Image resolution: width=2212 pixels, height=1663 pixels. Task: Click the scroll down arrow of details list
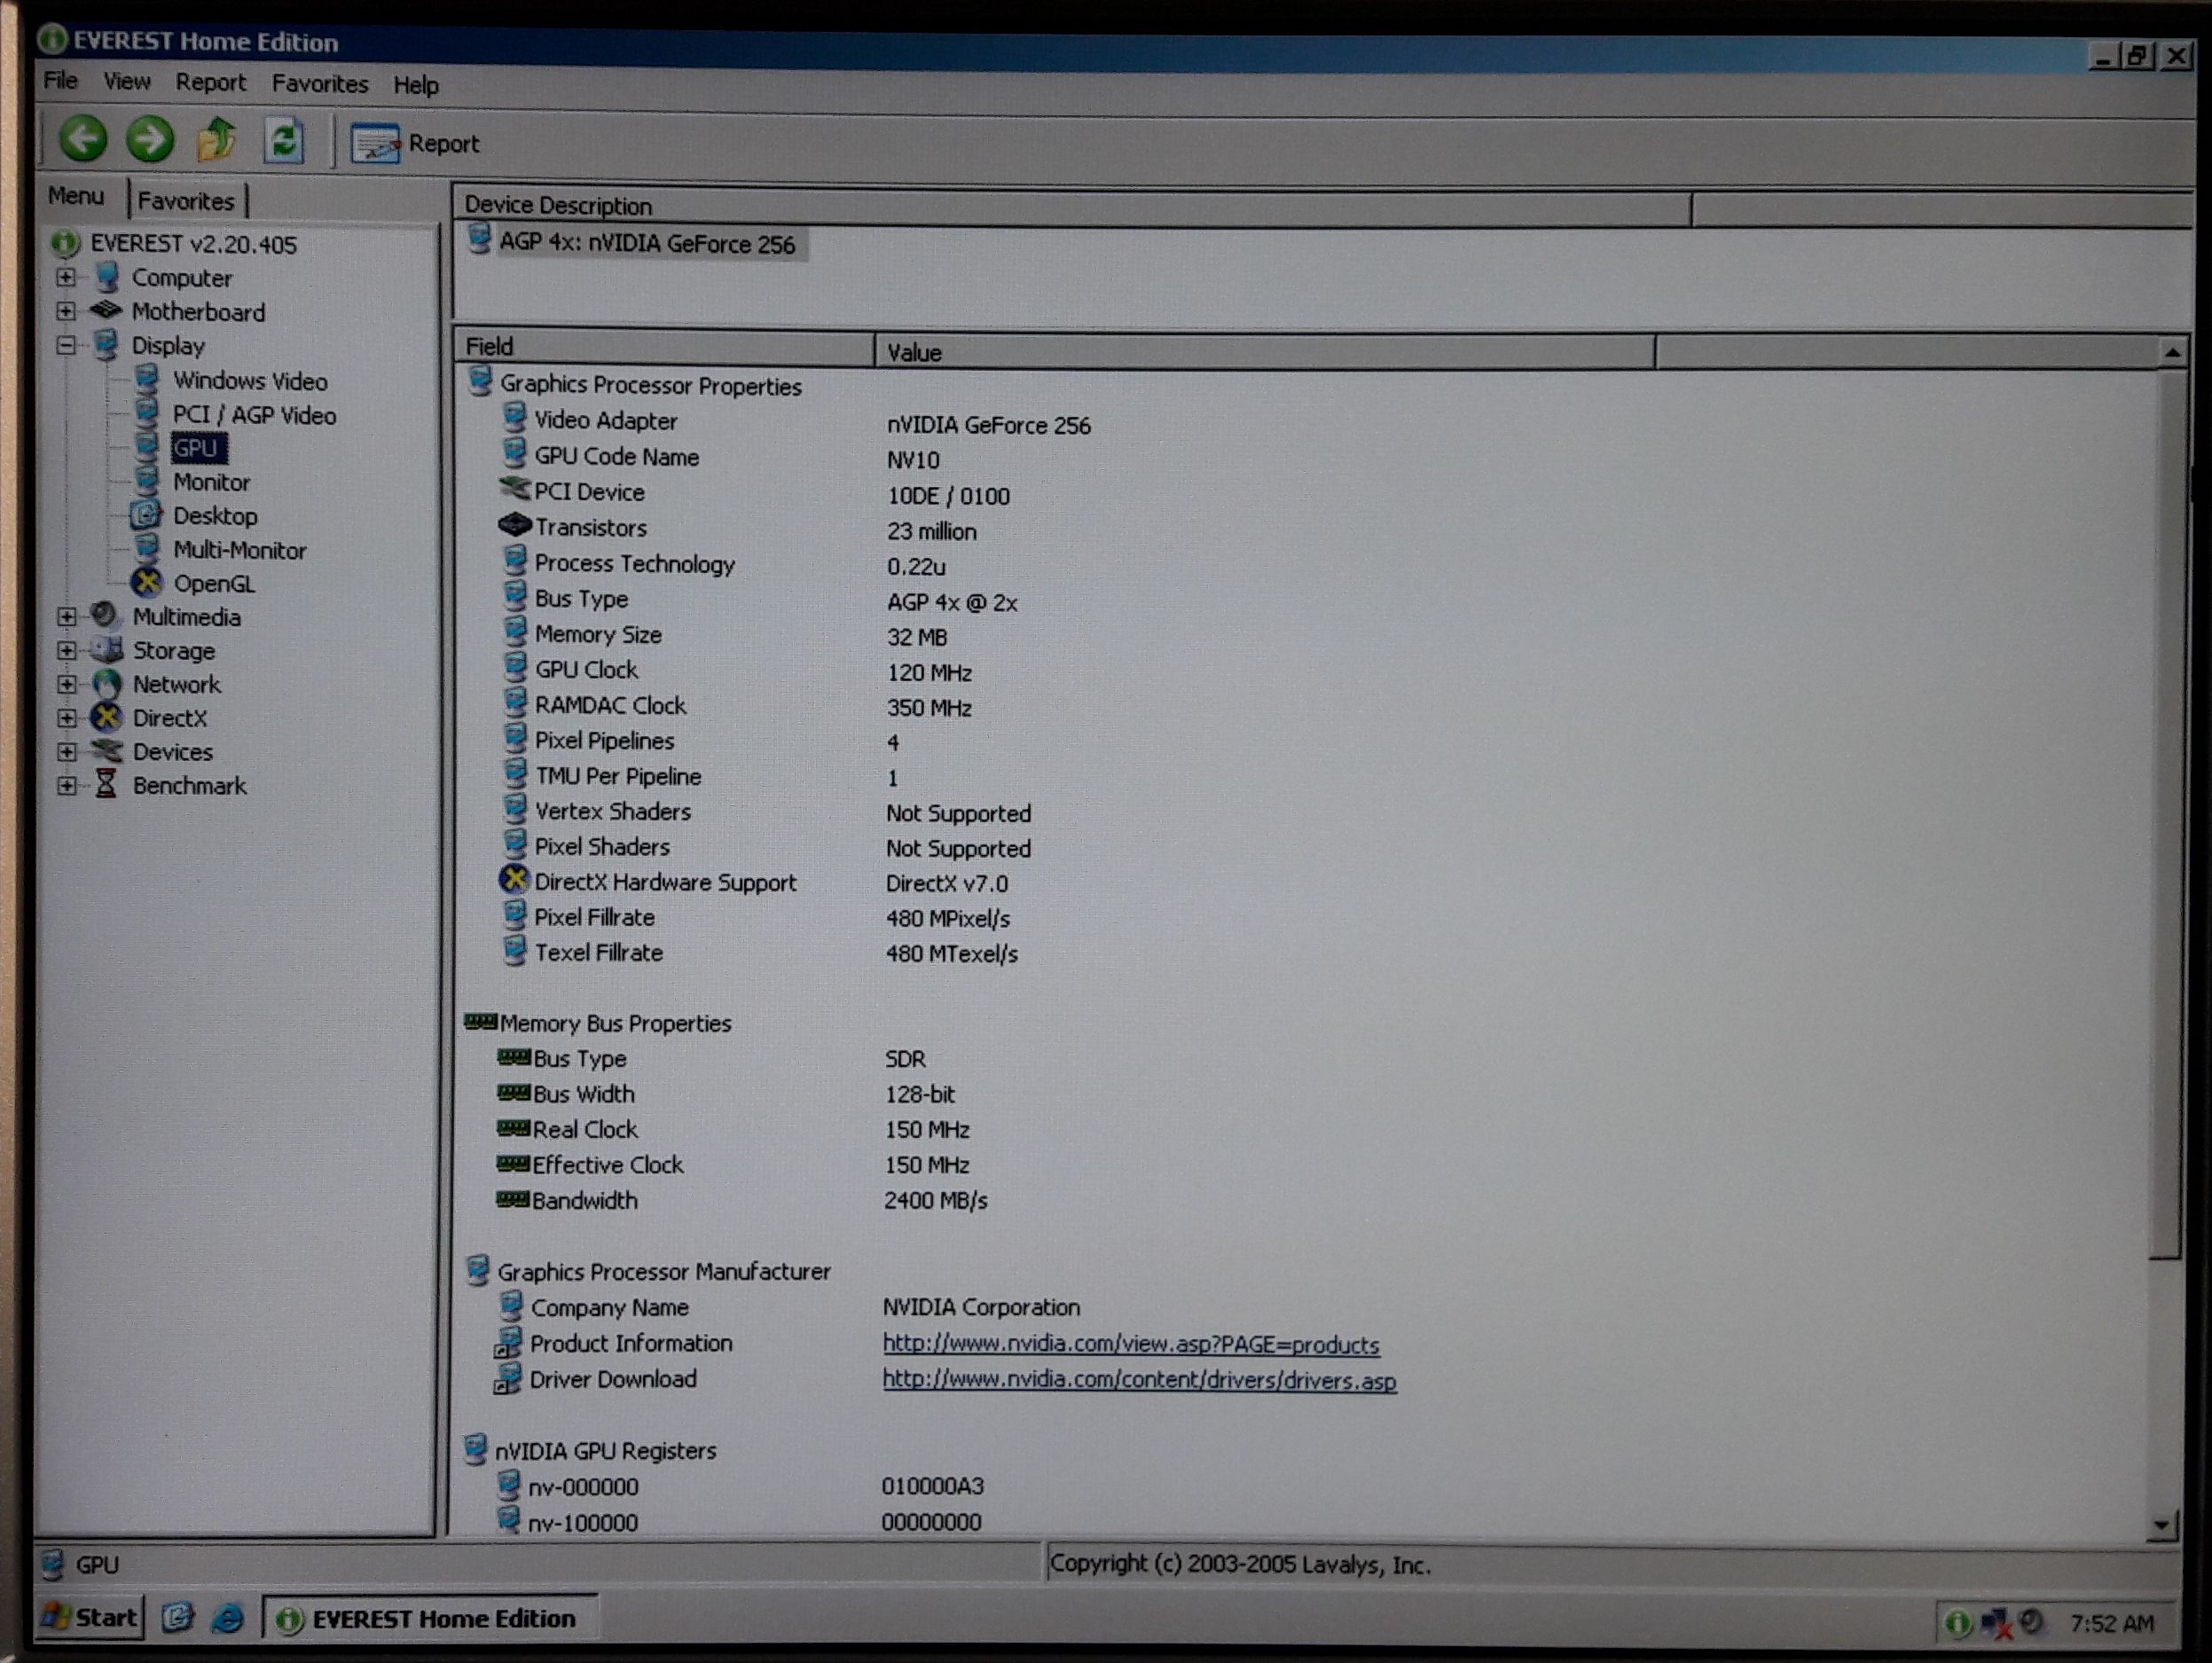tap(2162, 1525)
